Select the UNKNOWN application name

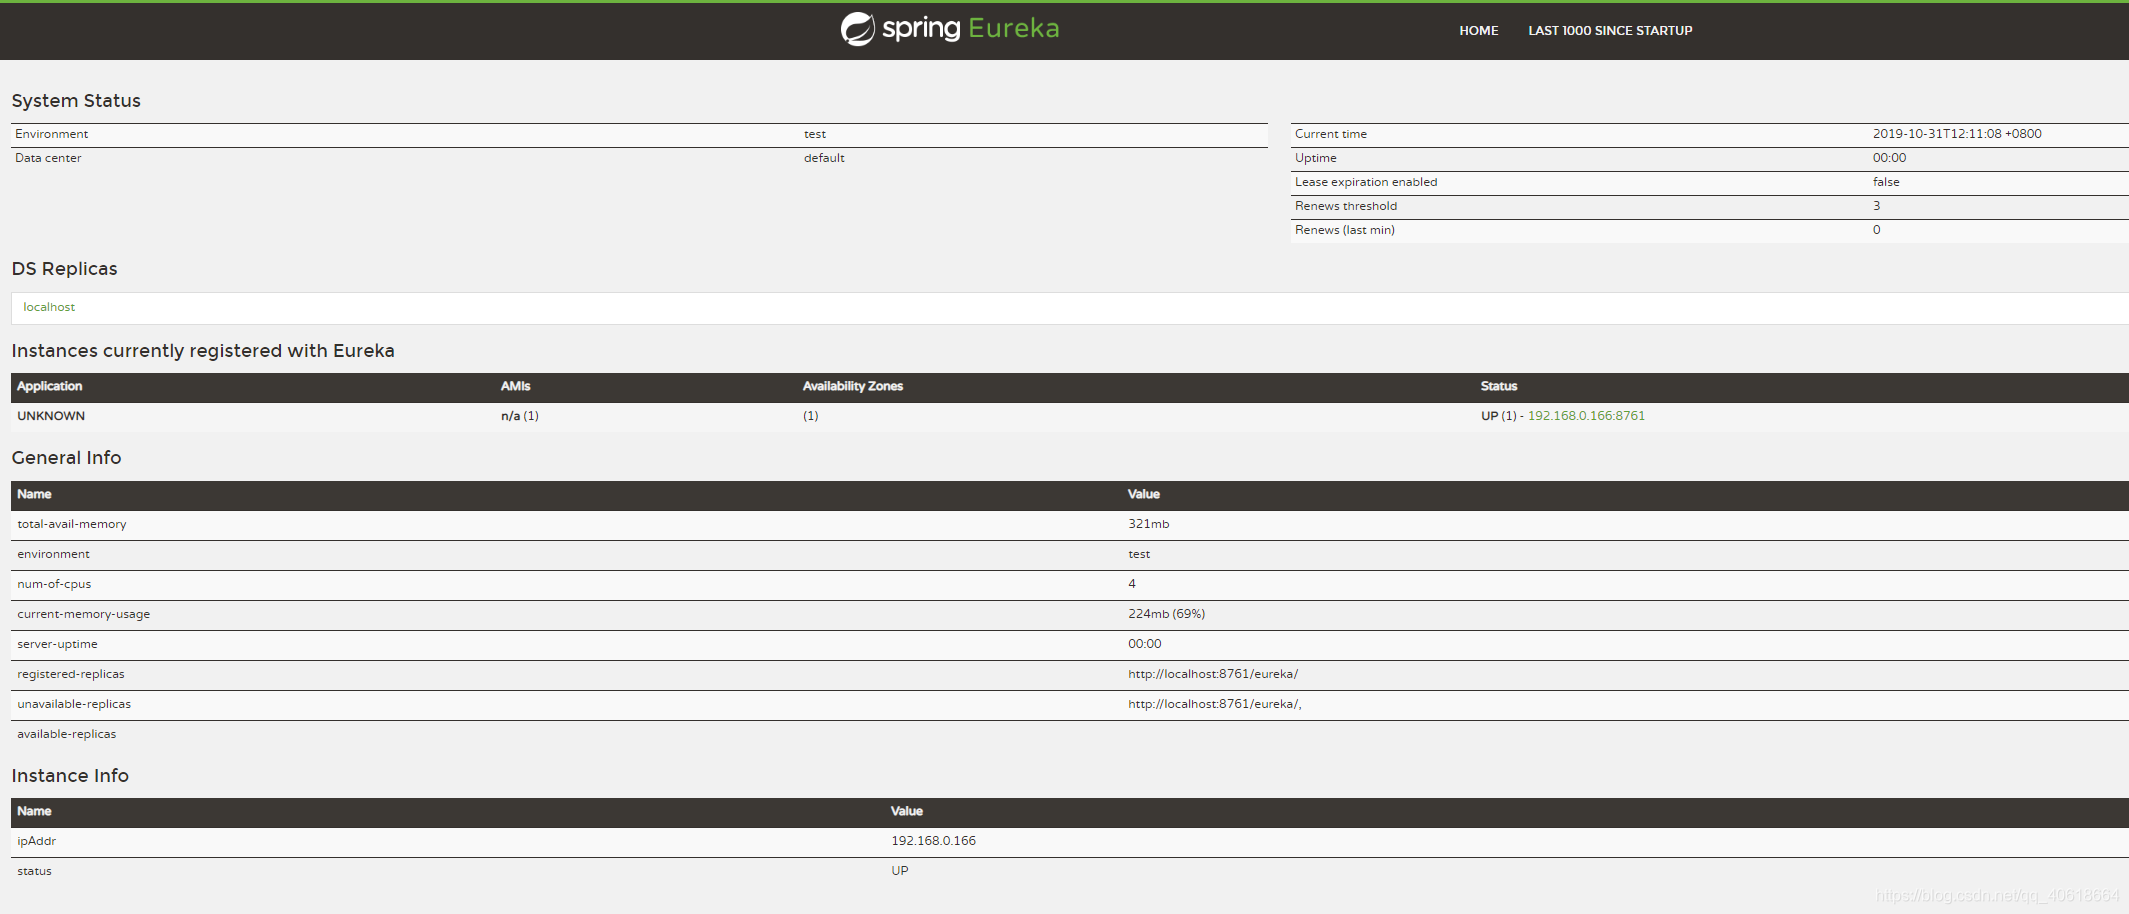(x=51, y=416)
